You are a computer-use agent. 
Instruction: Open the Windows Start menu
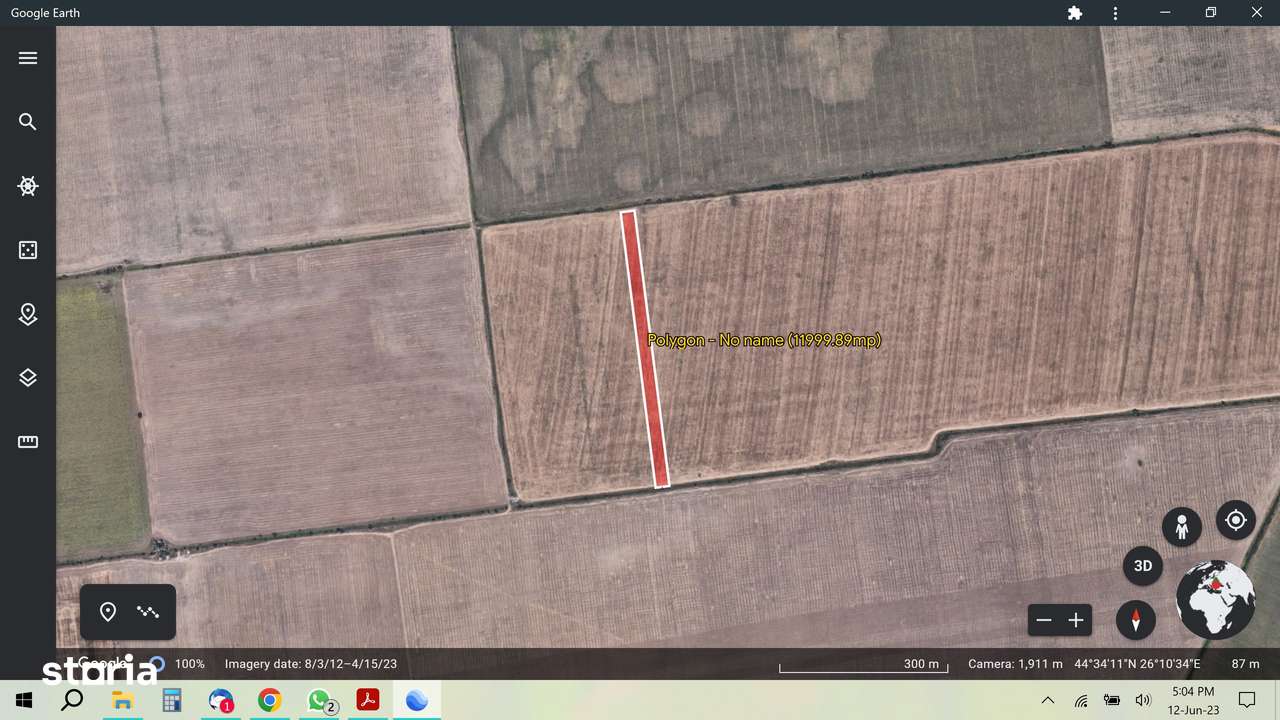tap(23, 700)
